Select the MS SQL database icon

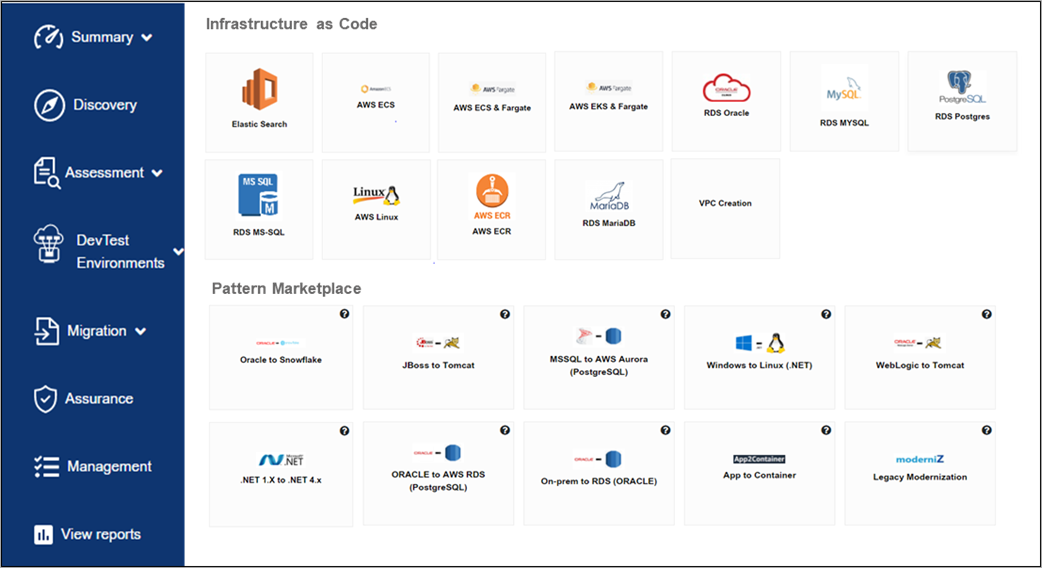coord(259,195)
